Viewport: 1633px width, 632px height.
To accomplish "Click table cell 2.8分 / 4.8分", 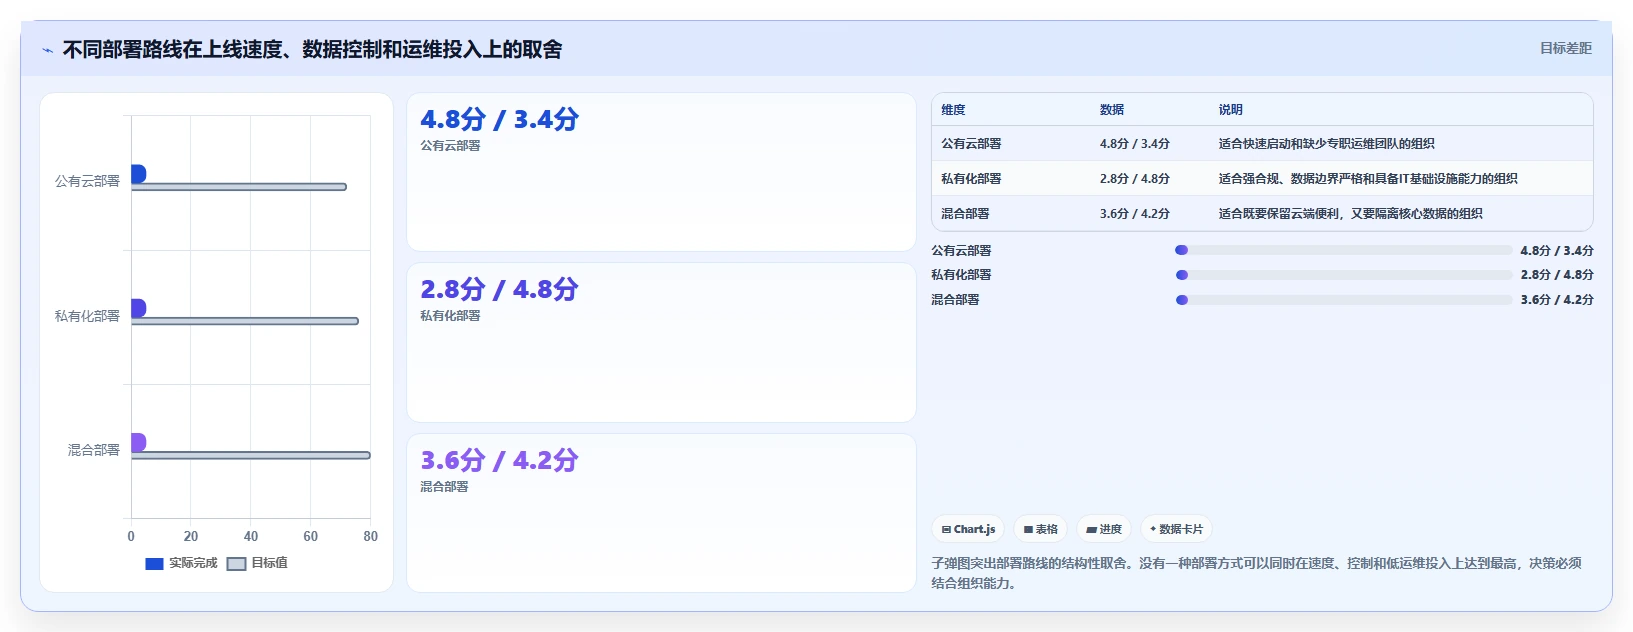I will [x=1135, y=179].
